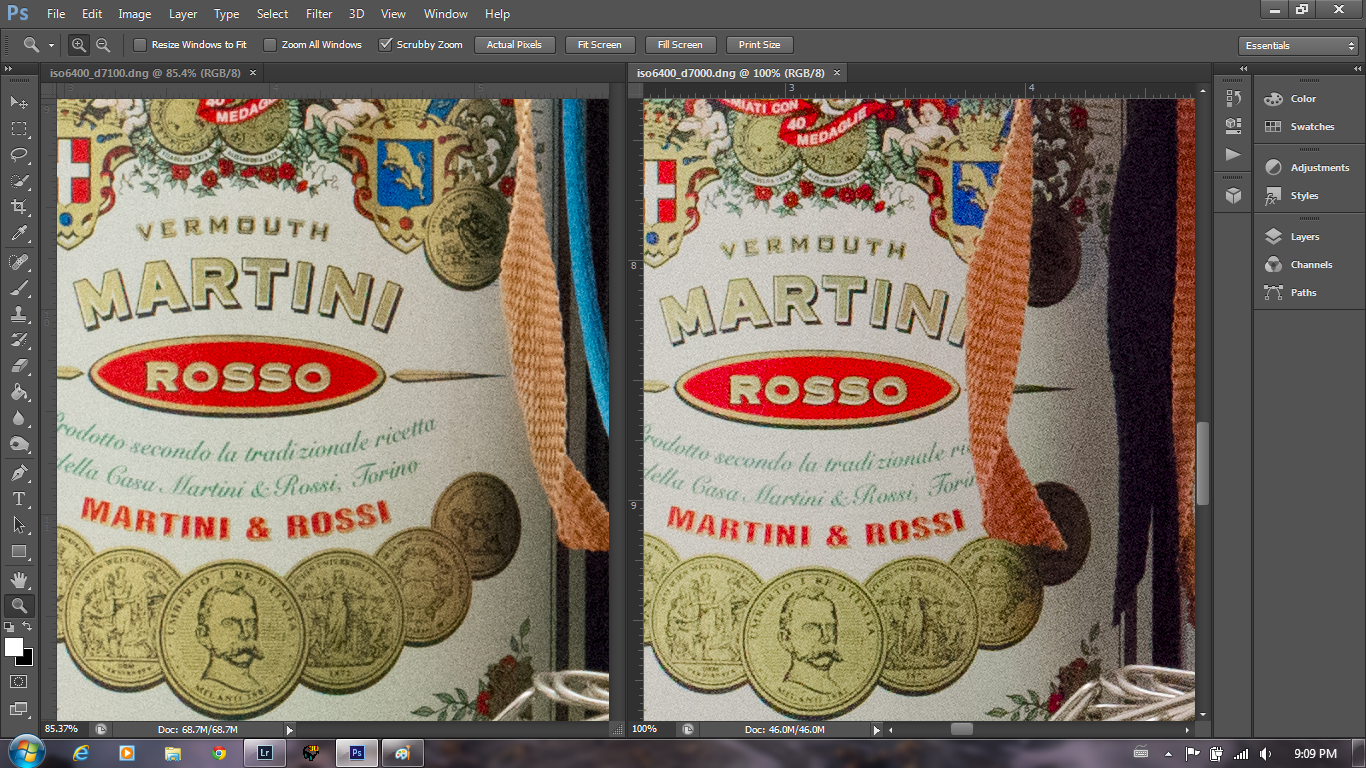Enable Zoom All Windows checkbox

tap(270, 45)
